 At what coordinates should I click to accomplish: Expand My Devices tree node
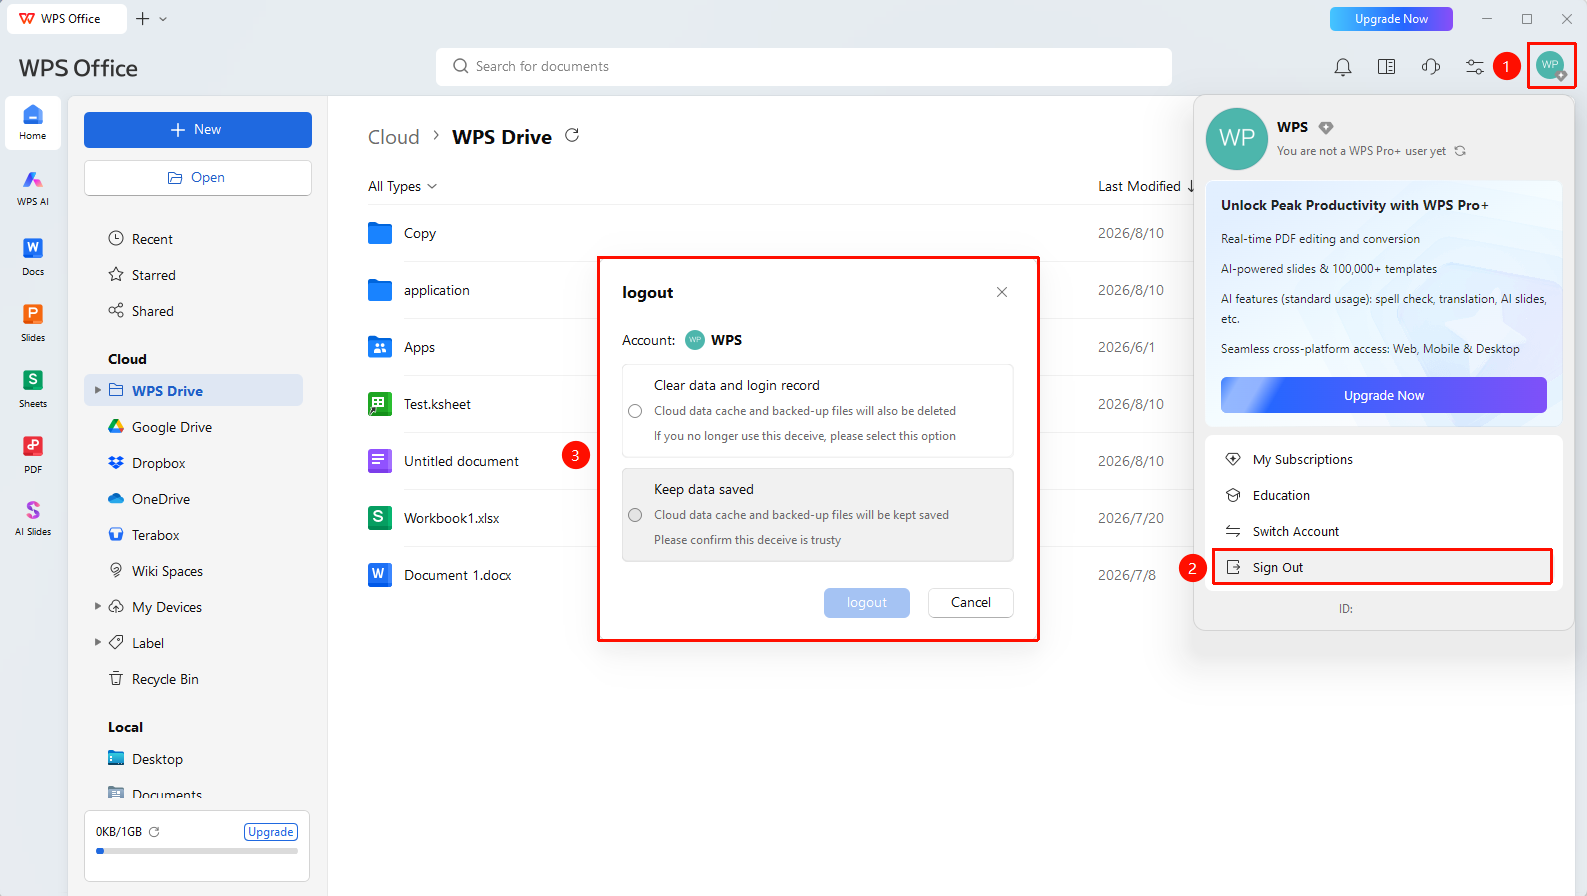[x=97, y=606]
